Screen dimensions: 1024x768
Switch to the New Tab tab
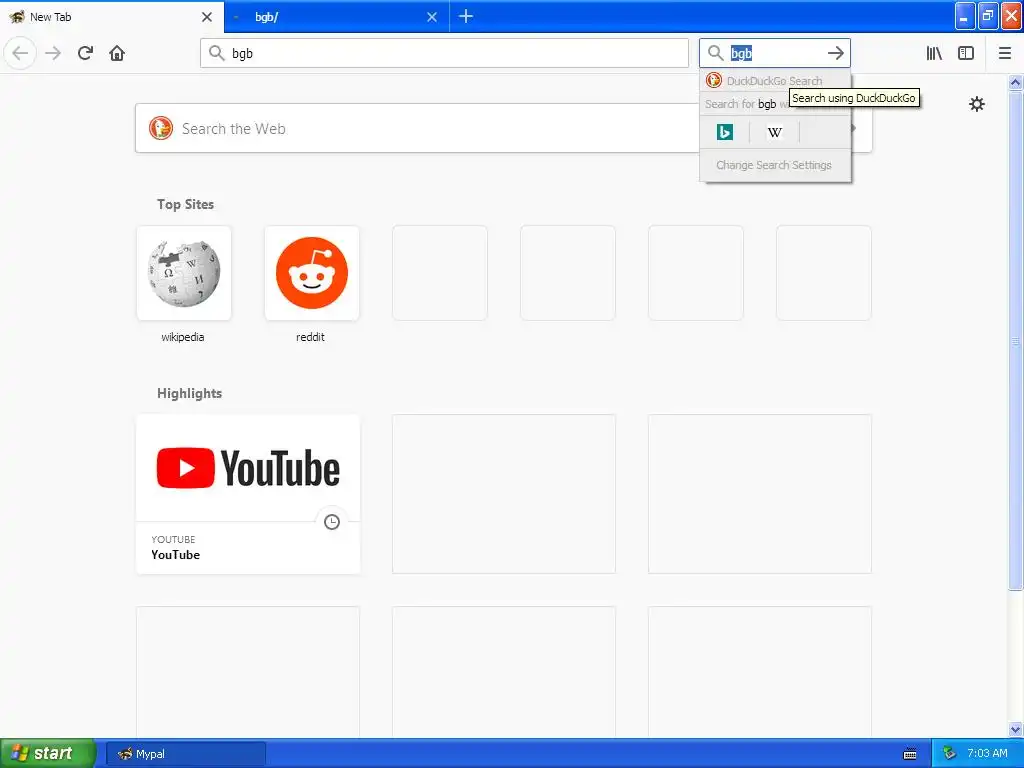click(x=112, y=16)
